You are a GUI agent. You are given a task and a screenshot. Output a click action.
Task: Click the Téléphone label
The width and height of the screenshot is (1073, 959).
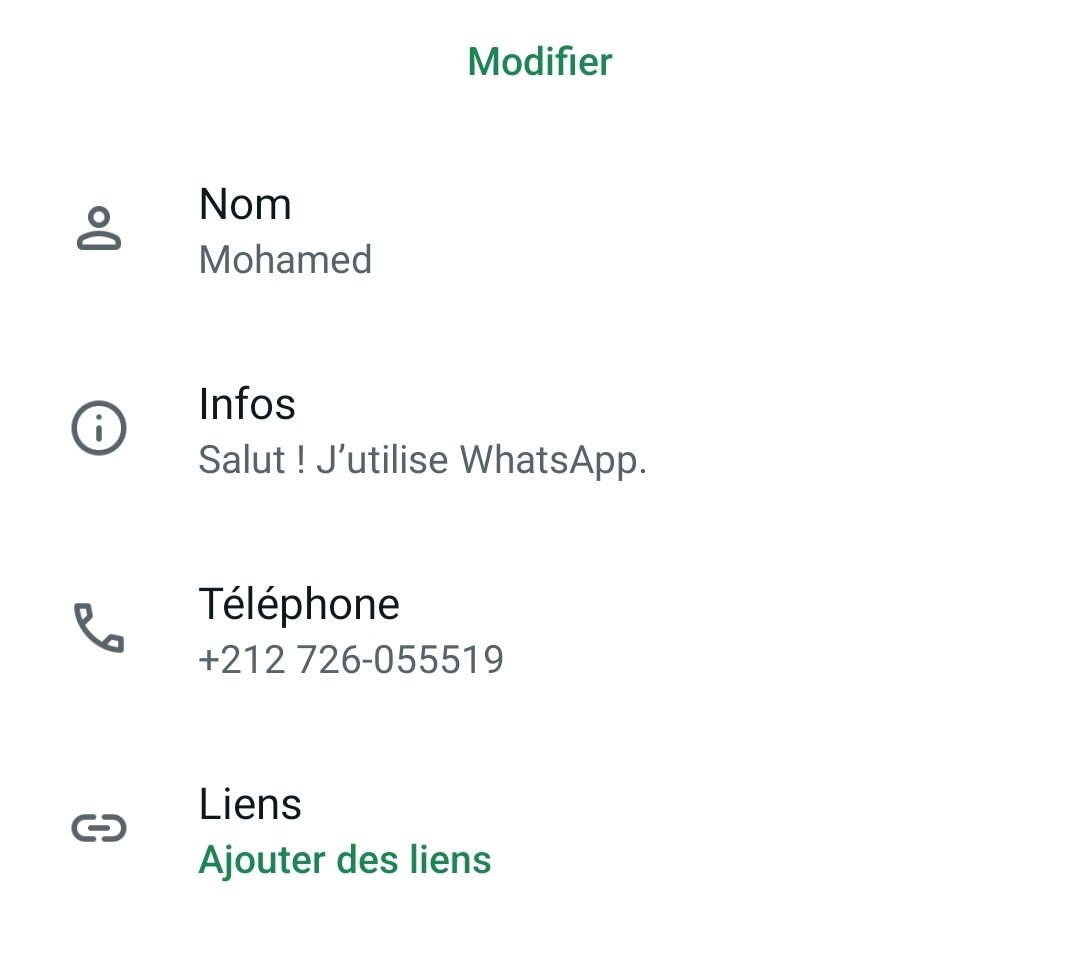point(299,604)
